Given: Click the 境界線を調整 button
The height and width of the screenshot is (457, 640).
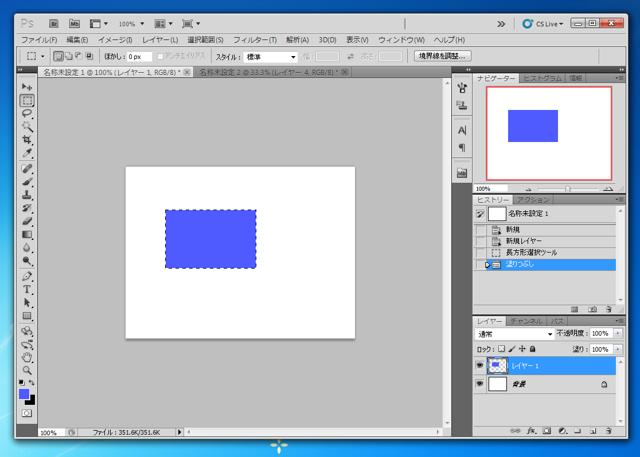Looking at the screenshot, I should 442,56.
